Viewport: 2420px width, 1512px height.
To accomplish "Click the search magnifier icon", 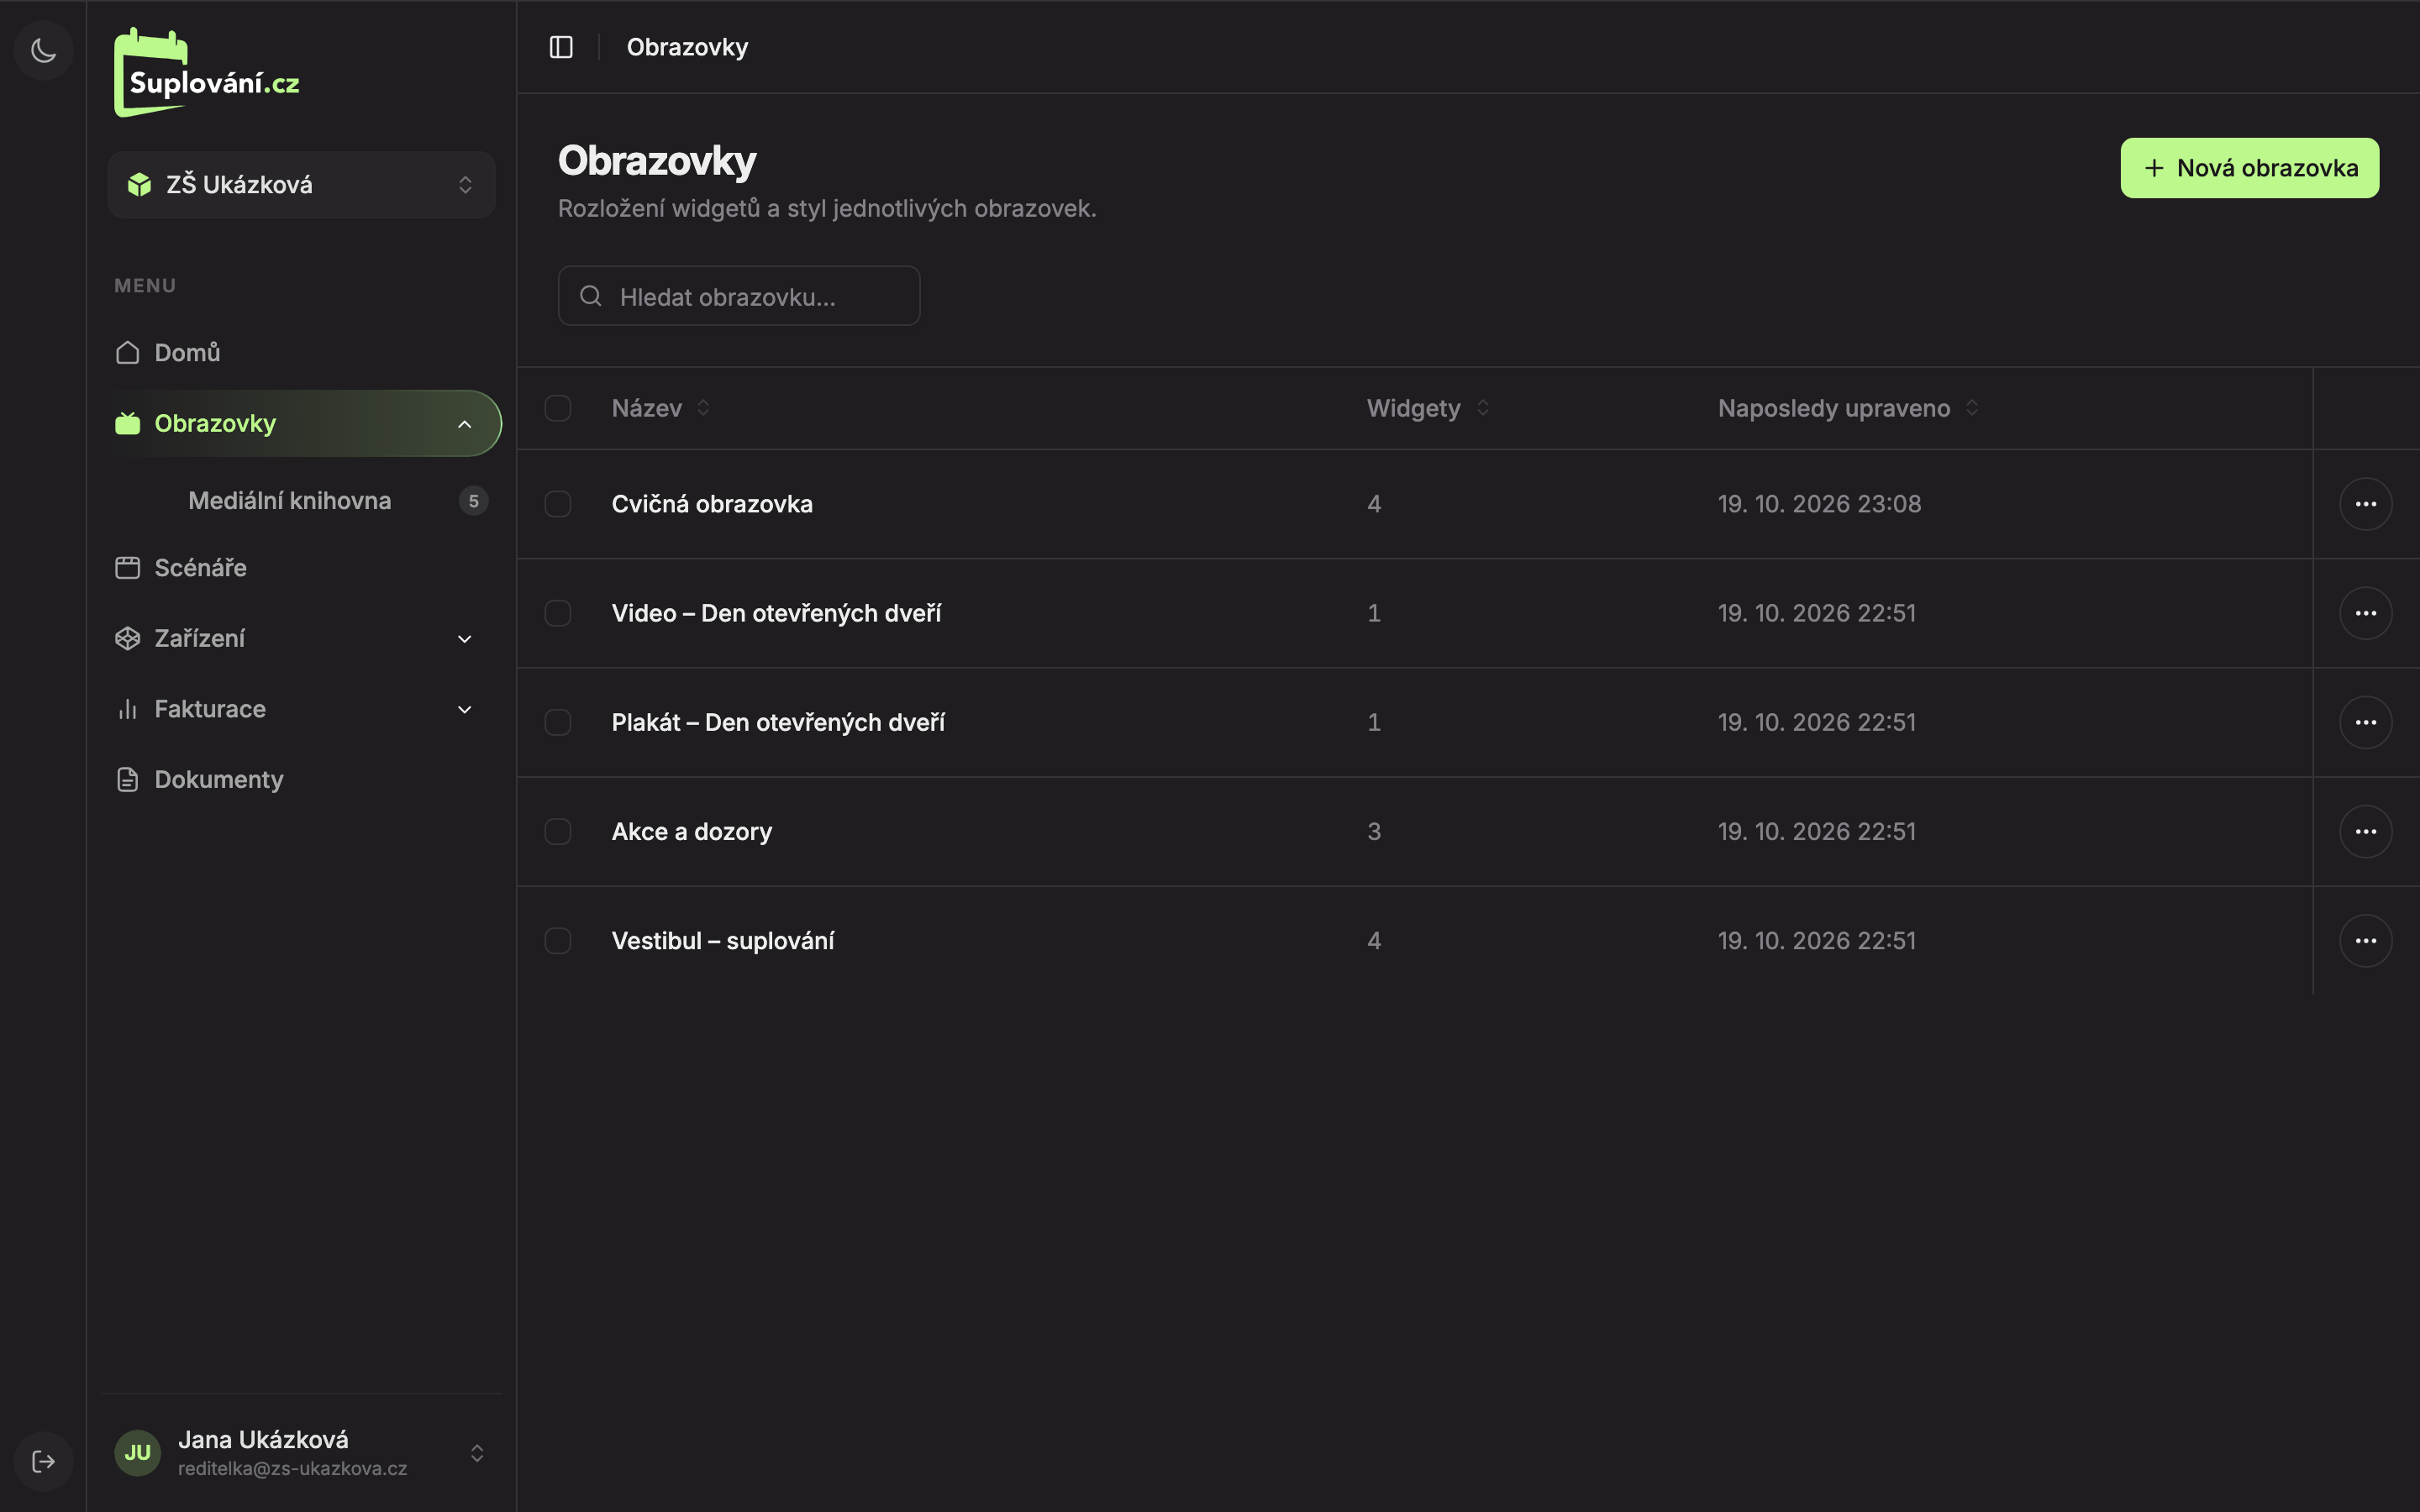I will pos(591,296).
